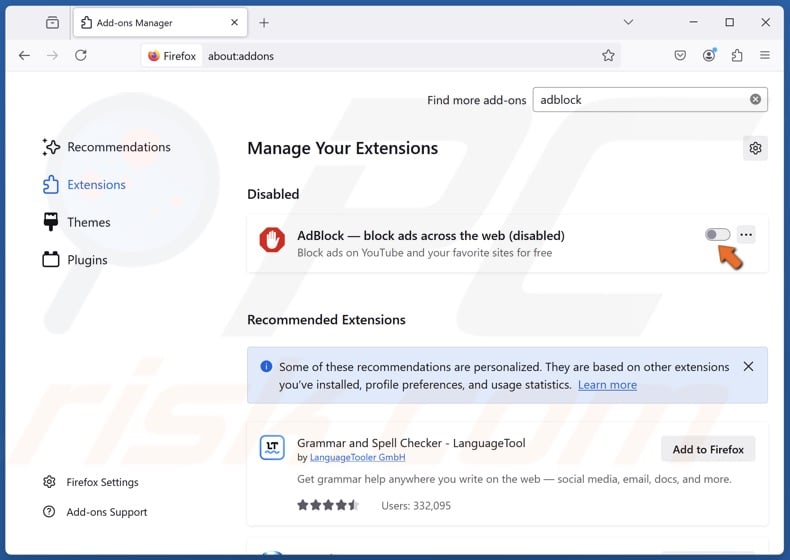The height and width of the screenshot is (560, 790).
Task: Go back to previous page
Action: pyautogui.click(x=24, y=55)
